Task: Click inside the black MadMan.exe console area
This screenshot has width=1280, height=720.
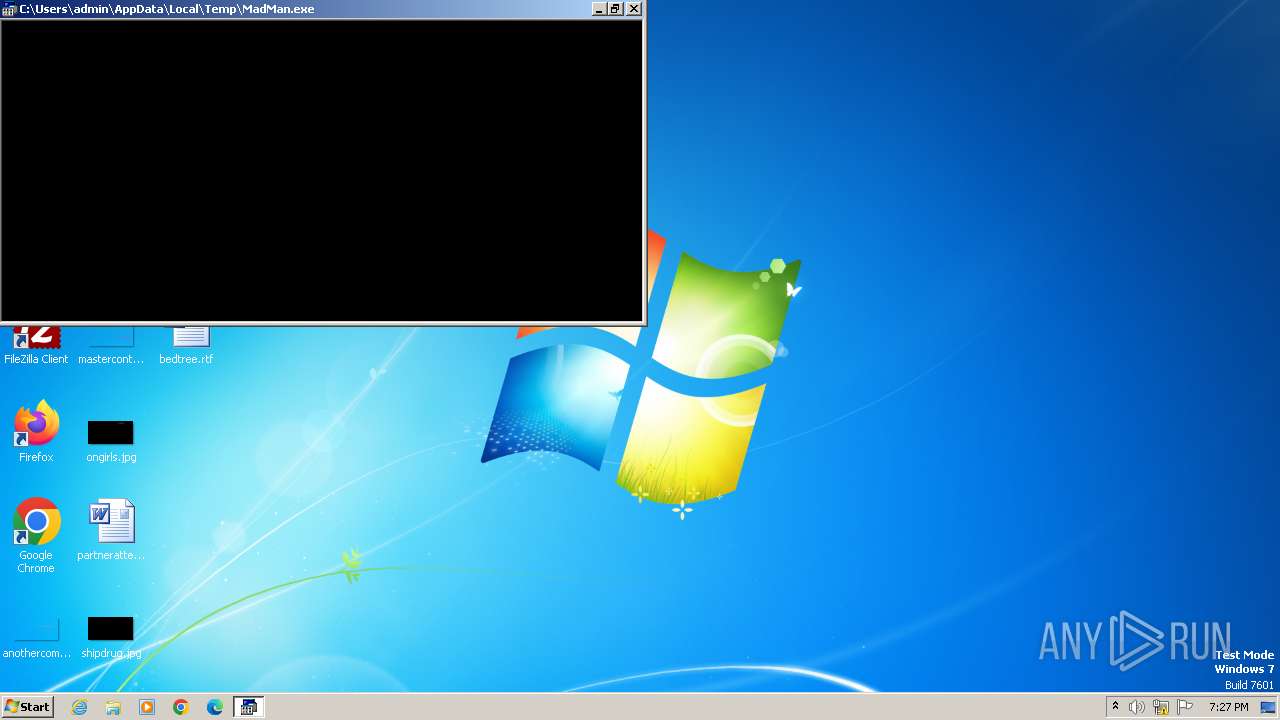Action: [321, 170]
